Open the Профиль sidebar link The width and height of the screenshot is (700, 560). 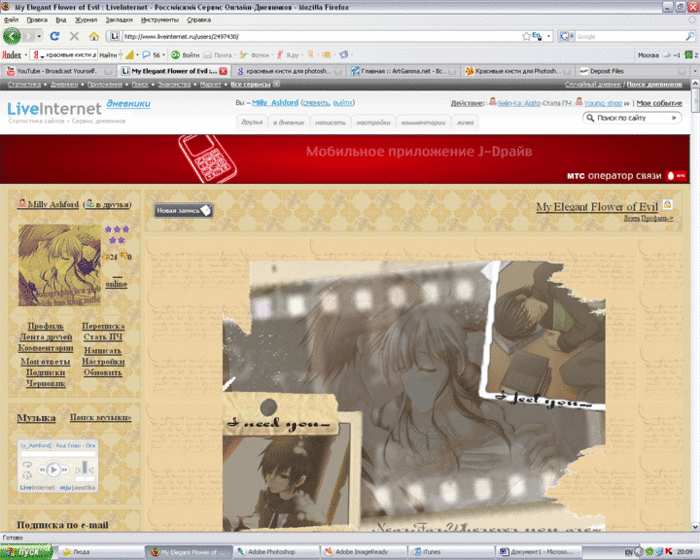46,326
